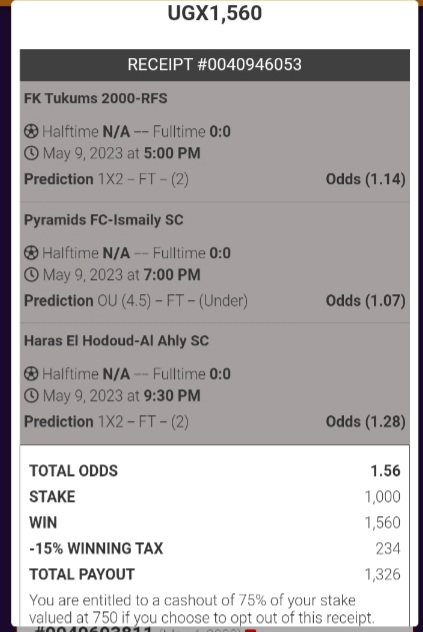Image resolution: width=423 pixels, height=632 pixels.
Task: Click the TOTAL PAYOUT 1,326 row
Action: (215, 574)
